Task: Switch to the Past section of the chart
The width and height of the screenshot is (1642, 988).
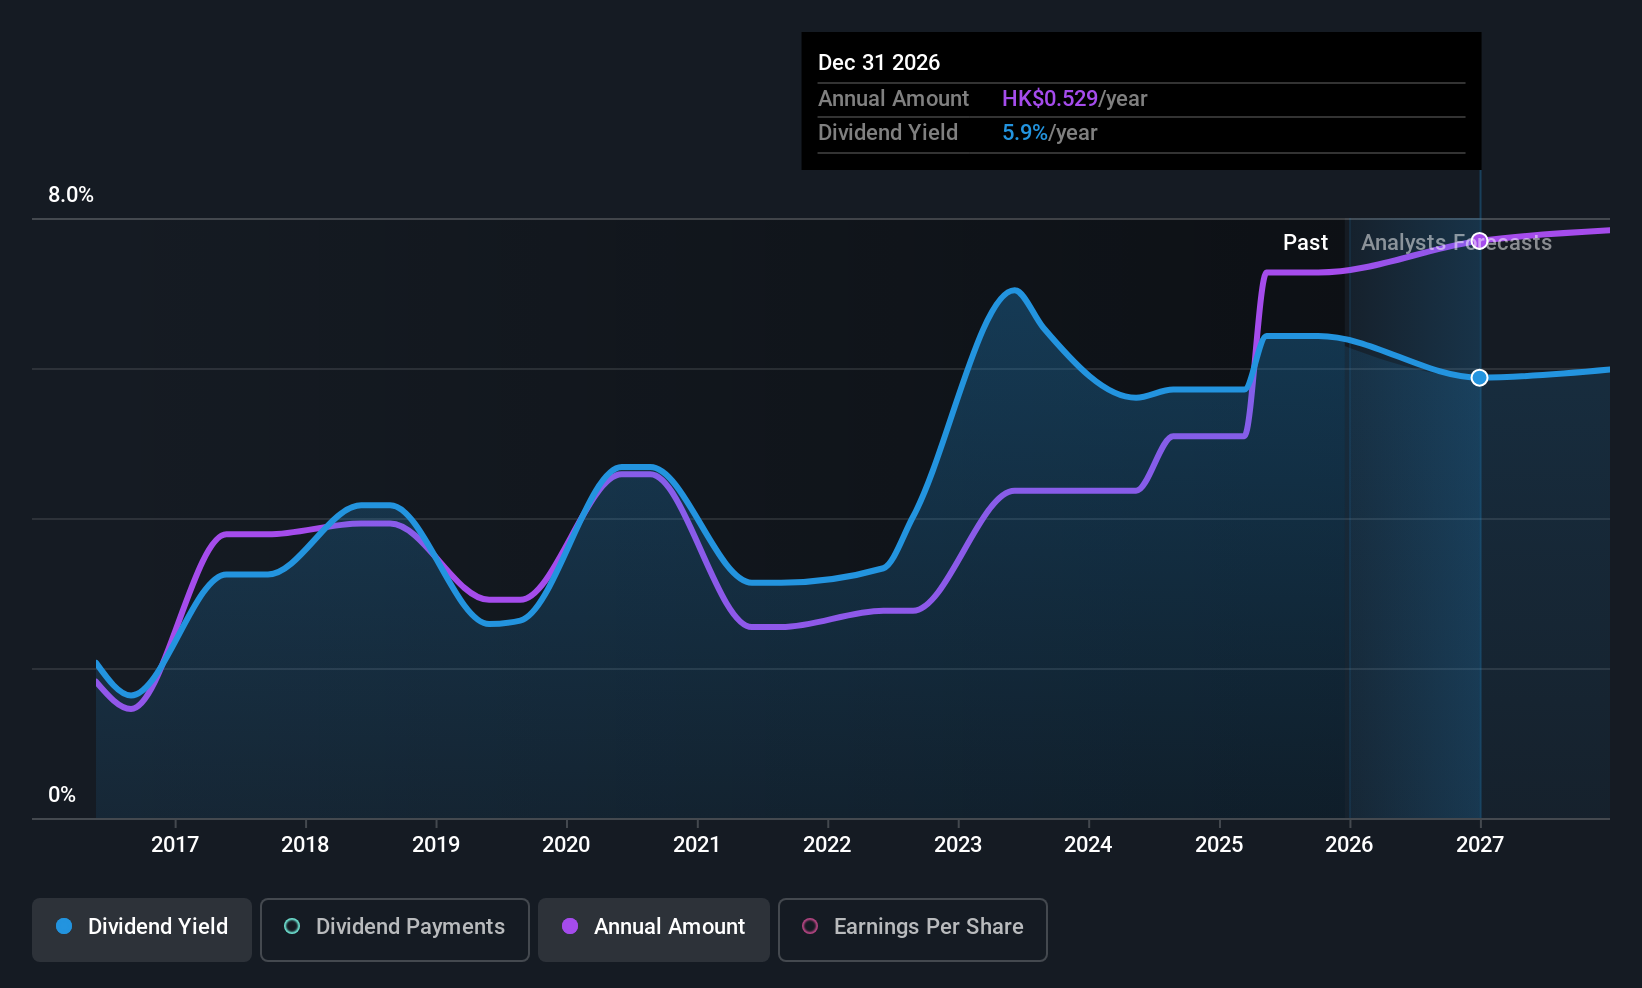Action: tap(1305, 242)
